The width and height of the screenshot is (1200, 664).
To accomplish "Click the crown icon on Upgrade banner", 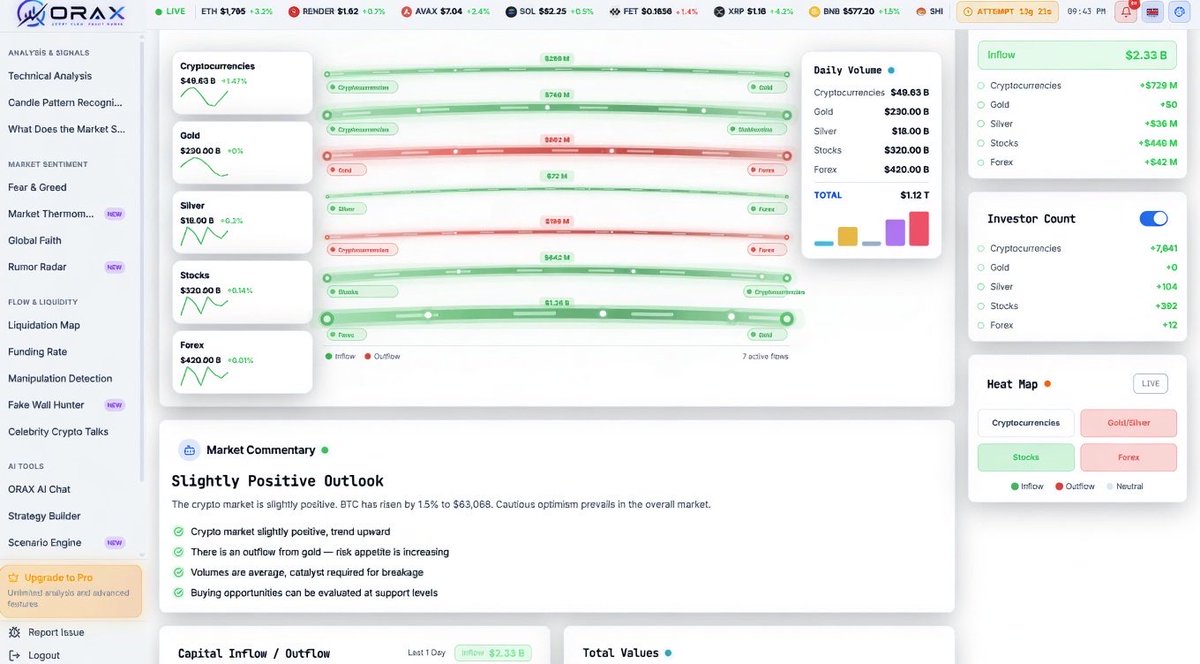I will (x=14, y=578).
